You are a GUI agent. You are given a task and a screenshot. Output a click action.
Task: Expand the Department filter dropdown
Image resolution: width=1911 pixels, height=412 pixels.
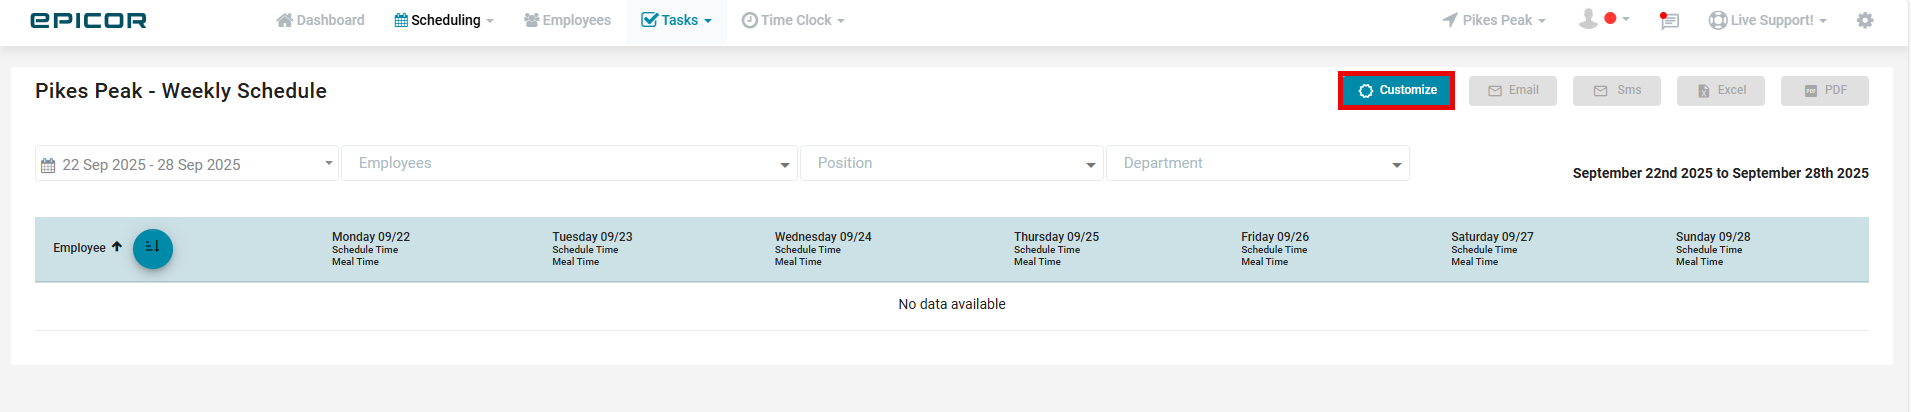pyautogui.click(x=1257, y=163)
